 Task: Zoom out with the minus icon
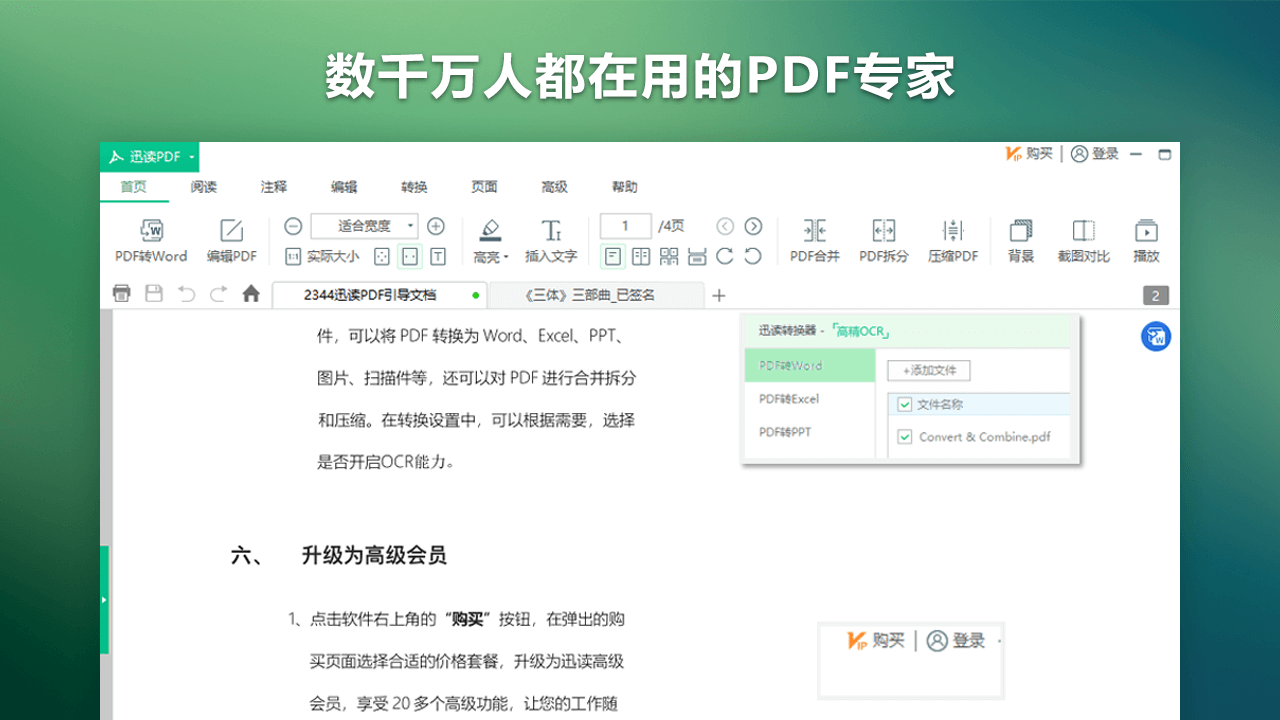[293, 226]
